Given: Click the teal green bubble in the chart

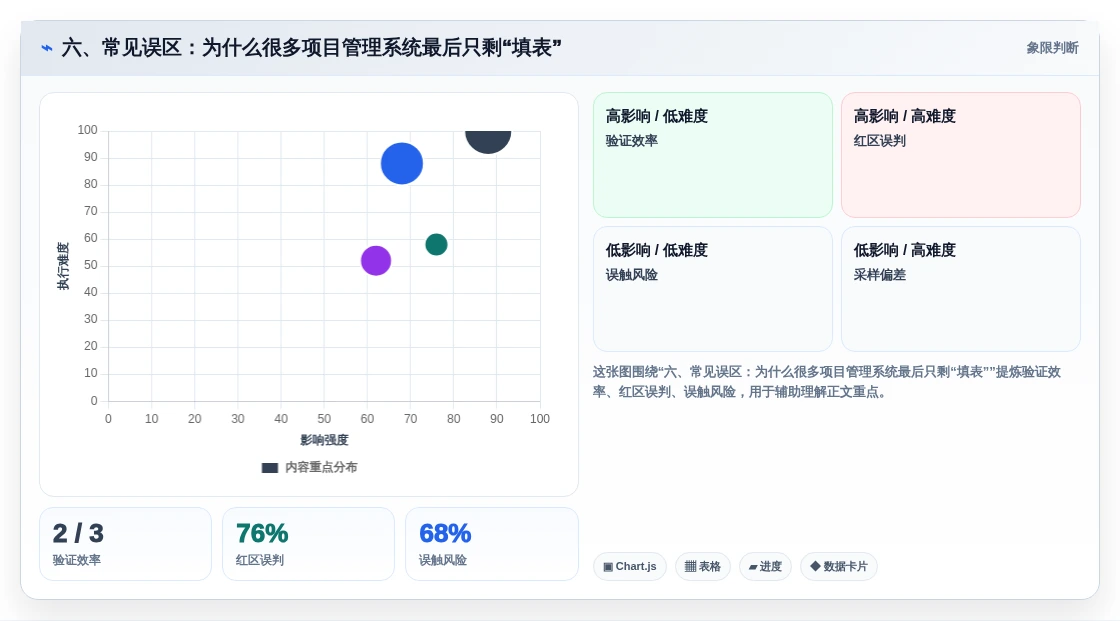Looking at the screenshot, I should 436,244.
